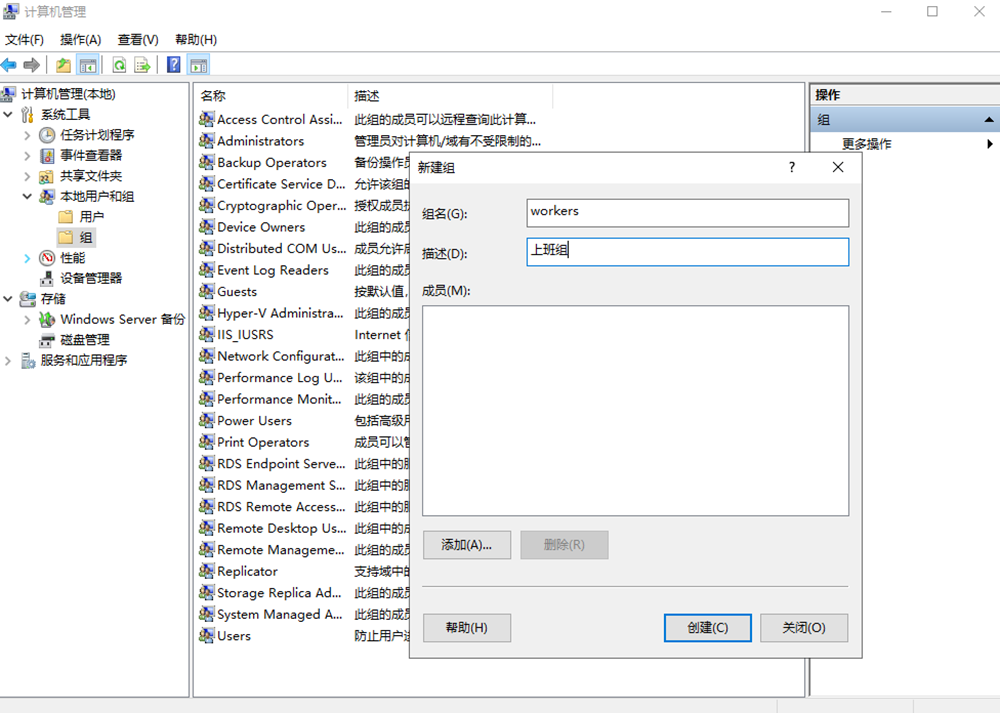
Task: Open the 查看(V) menu
Action: point(138,40)
